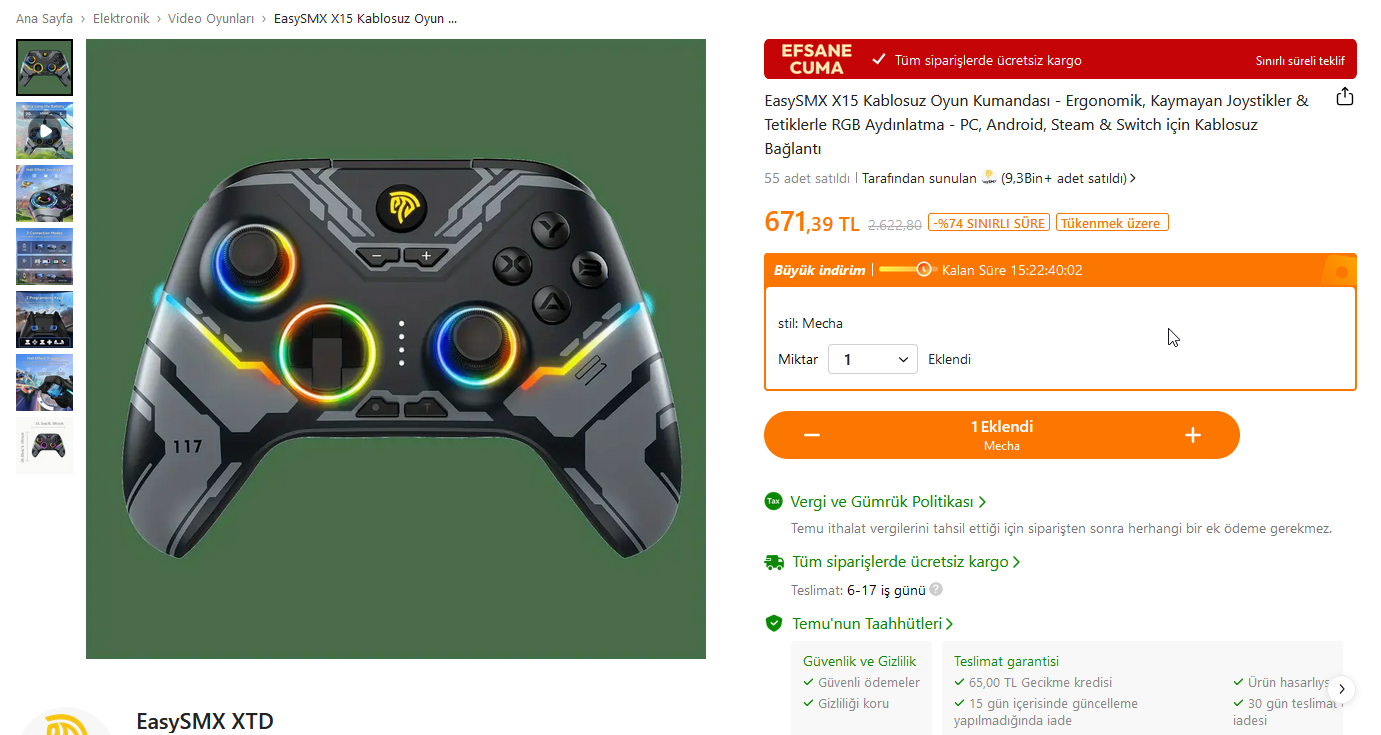This screenshot has height=735, width=1381.
Task: Click the minus icon on Eklendi bar
Action: click(812, 435)
